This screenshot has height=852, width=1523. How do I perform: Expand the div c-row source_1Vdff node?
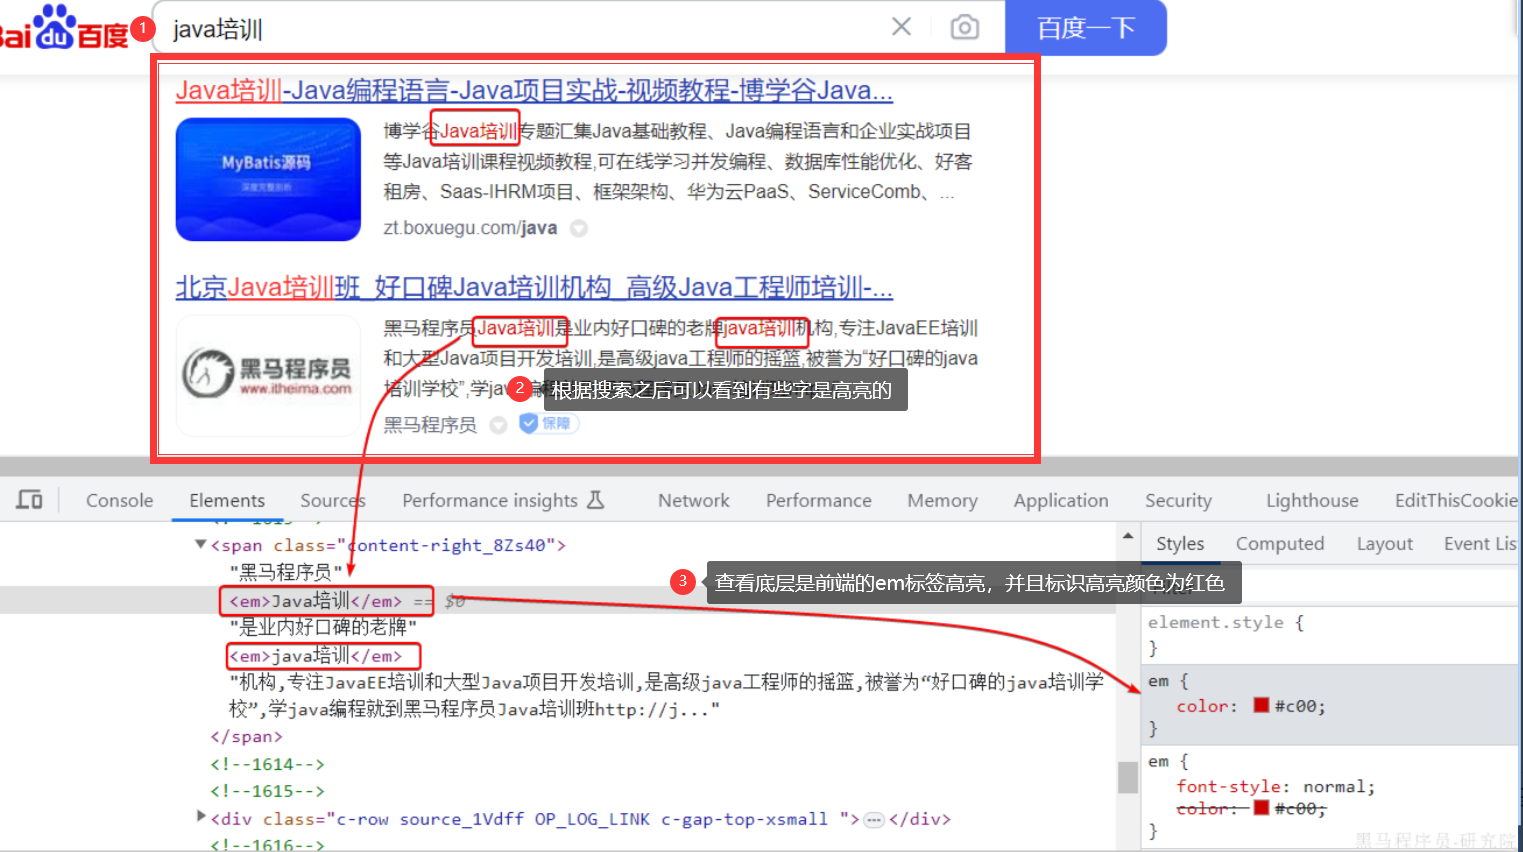click(x=201, y=818)
